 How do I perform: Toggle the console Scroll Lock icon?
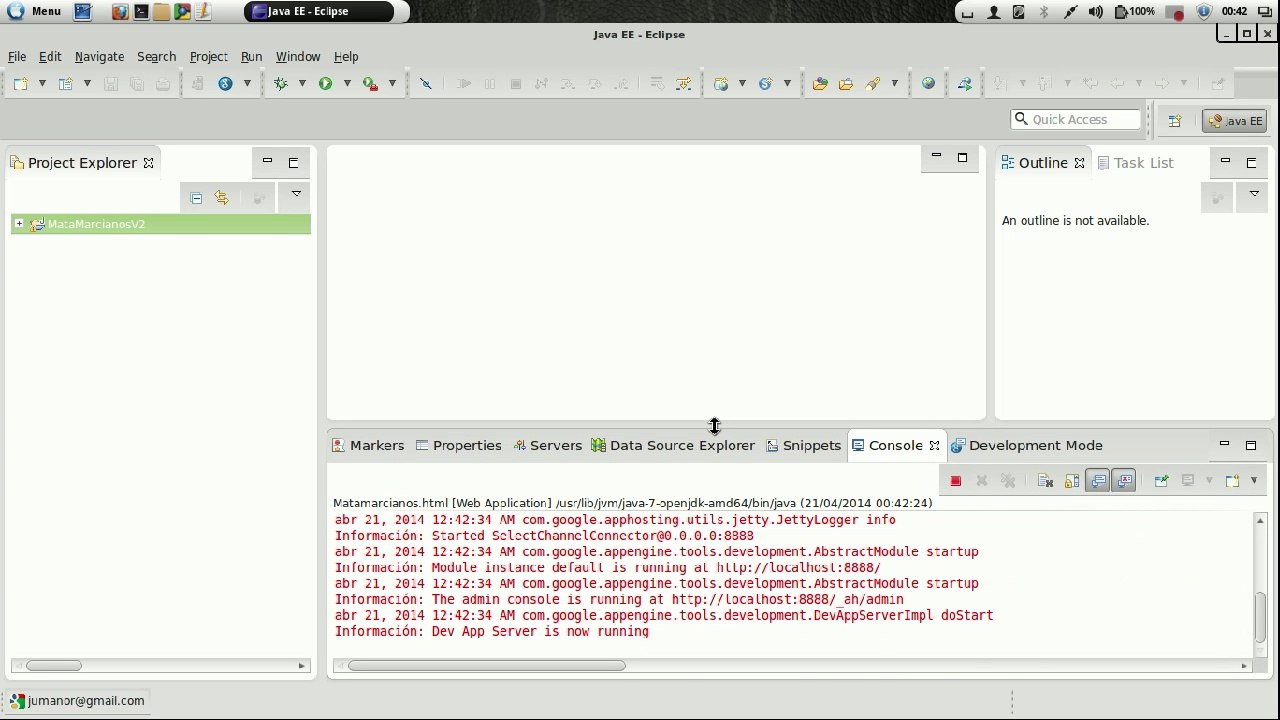point(1072,481)
